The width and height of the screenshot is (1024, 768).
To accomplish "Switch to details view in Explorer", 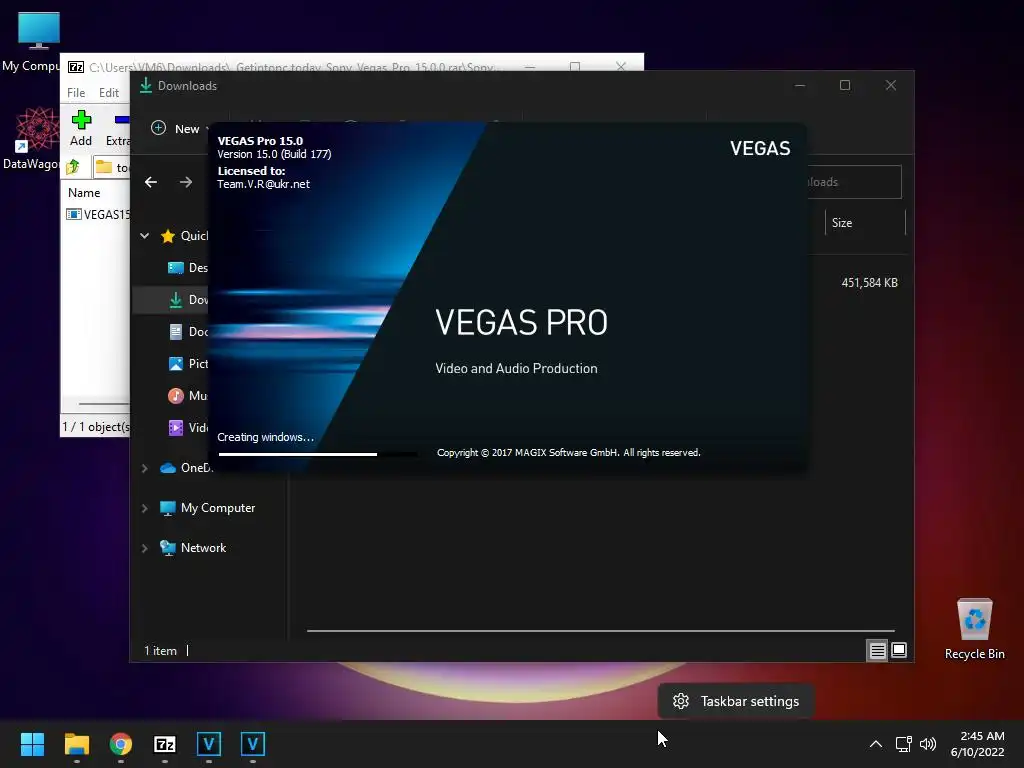I will [877, 650].
